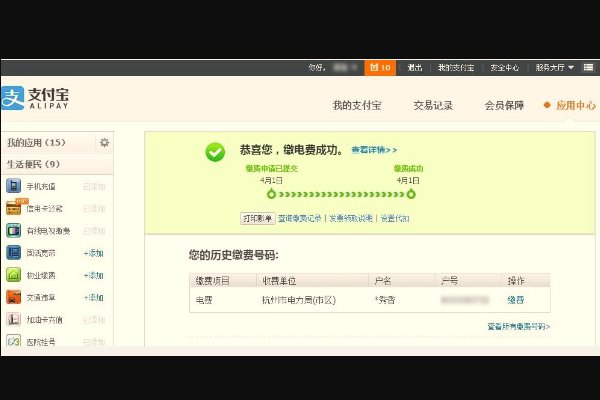Image resolution: width=600 pixels, height=400 pixels.
Task: Select the 固话宽带 label
Action: [41, 253]
